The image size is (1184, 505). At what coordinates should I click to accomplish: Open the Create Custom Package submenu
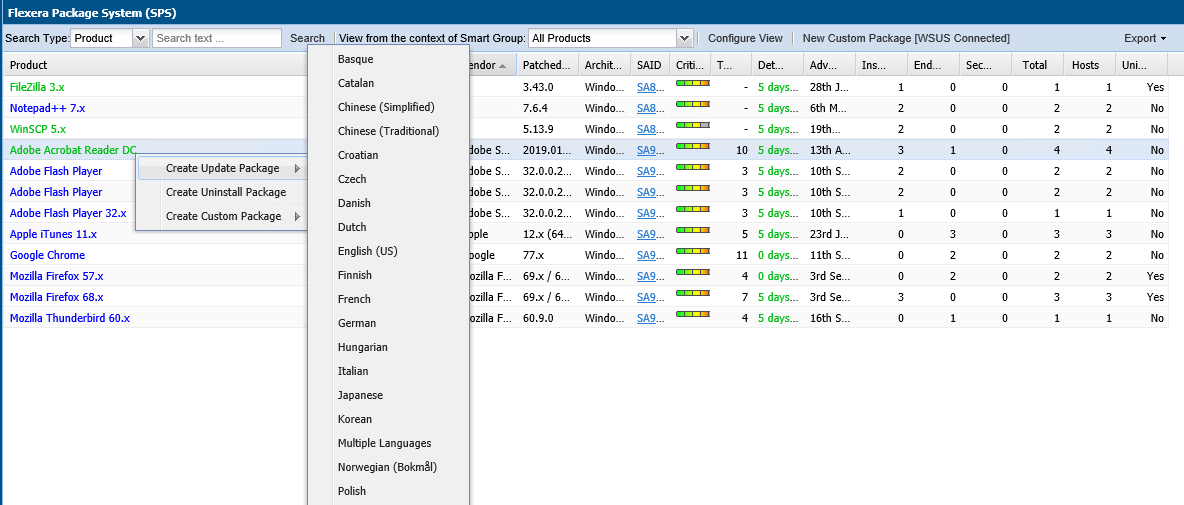click(222, 217)
